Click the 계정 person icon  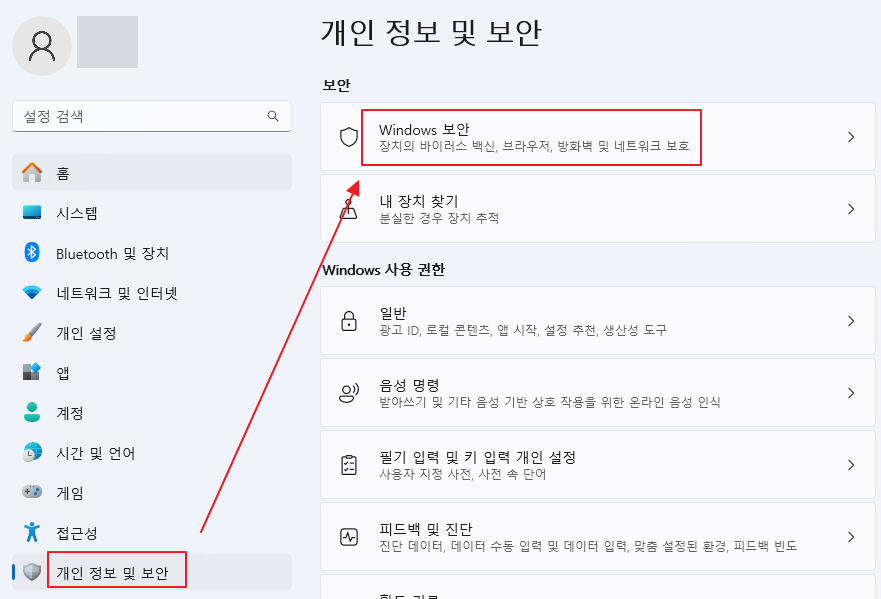coord(32,412)
